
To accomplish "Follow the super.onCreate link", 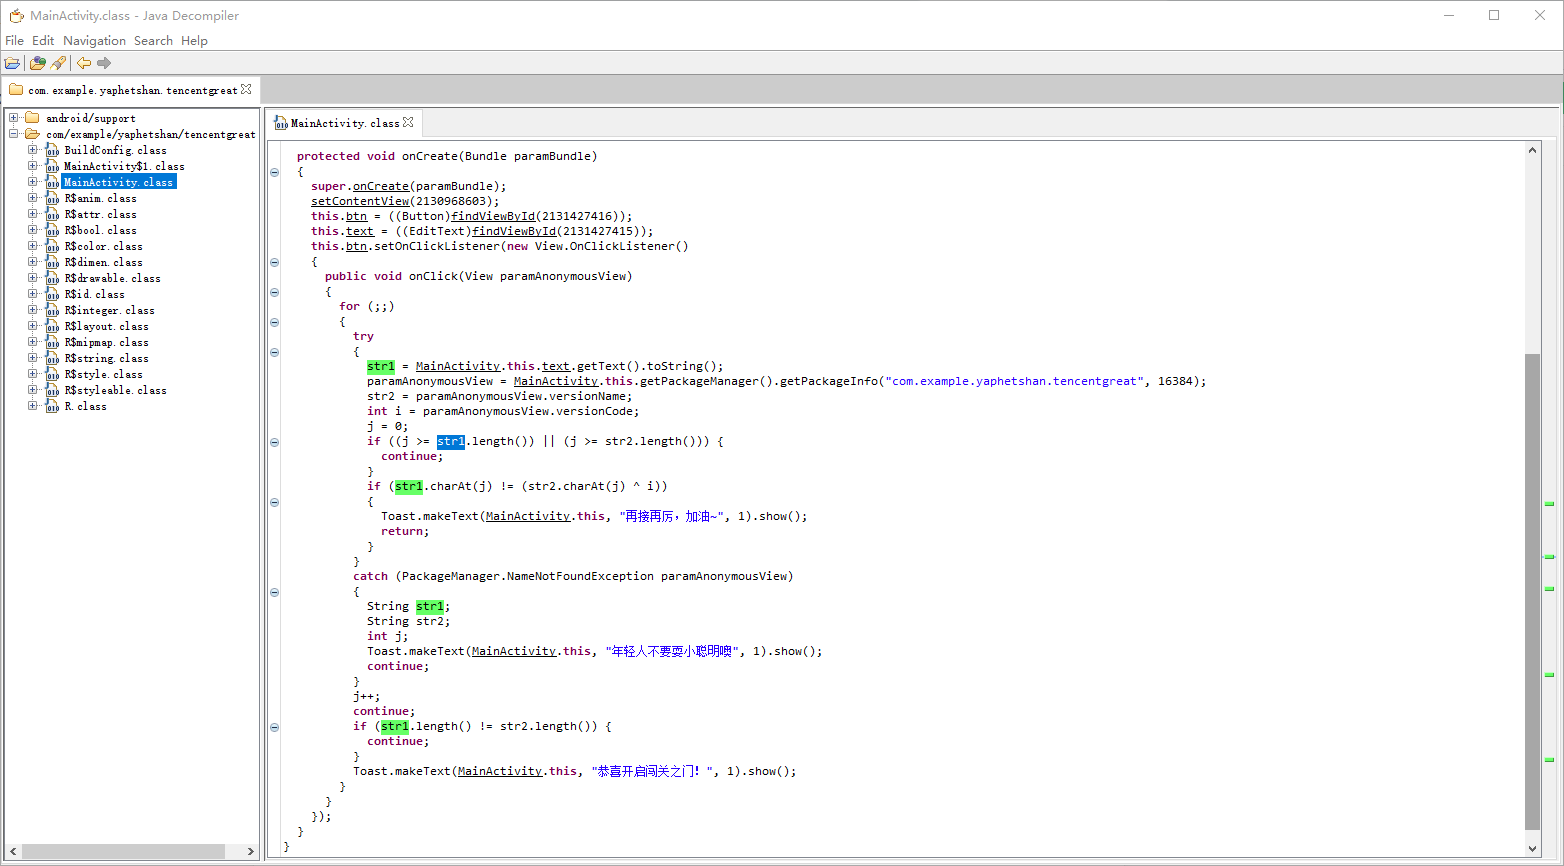I will (x=381, y=186).
